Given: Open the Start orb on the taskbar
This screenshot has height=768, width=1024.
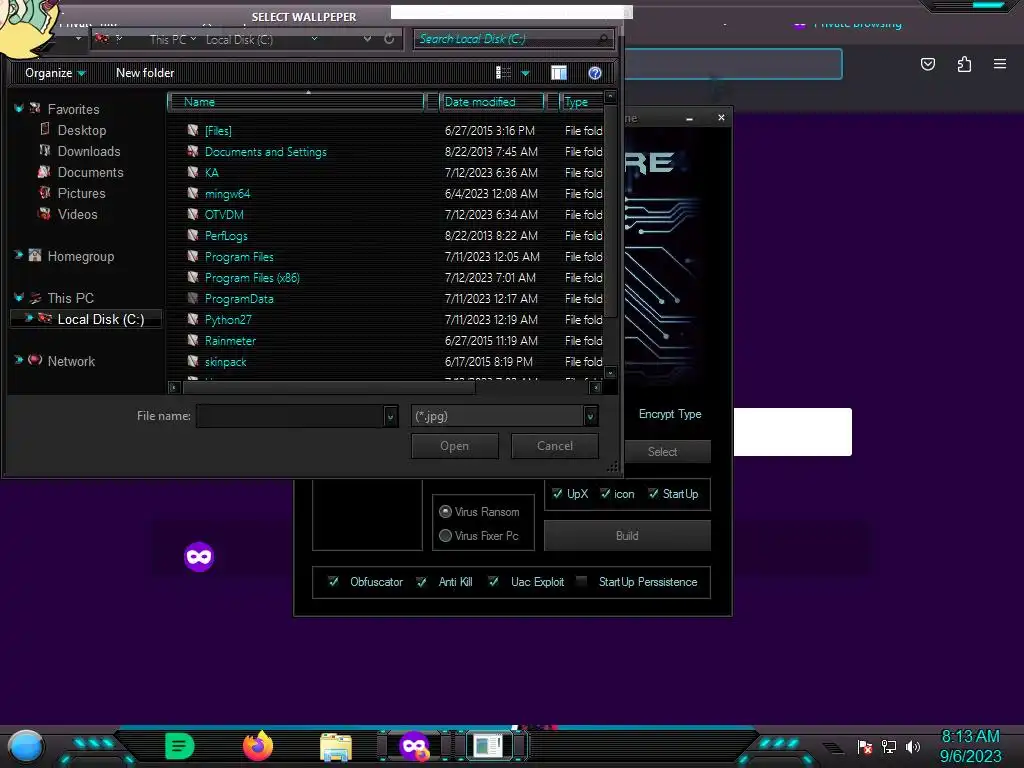Looking at the screenshot, I should click(26, 747).
